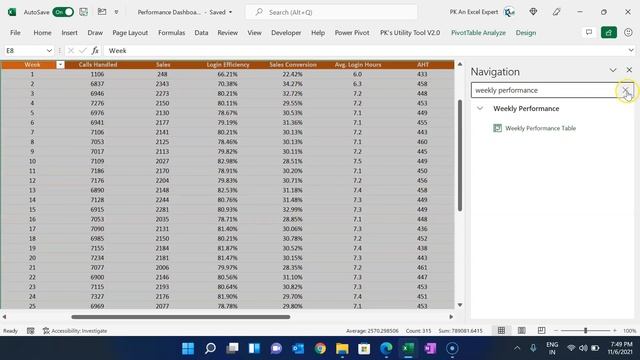640x360 pixels.
Task: Click the macro record icon in status bar
Action: 31,331
